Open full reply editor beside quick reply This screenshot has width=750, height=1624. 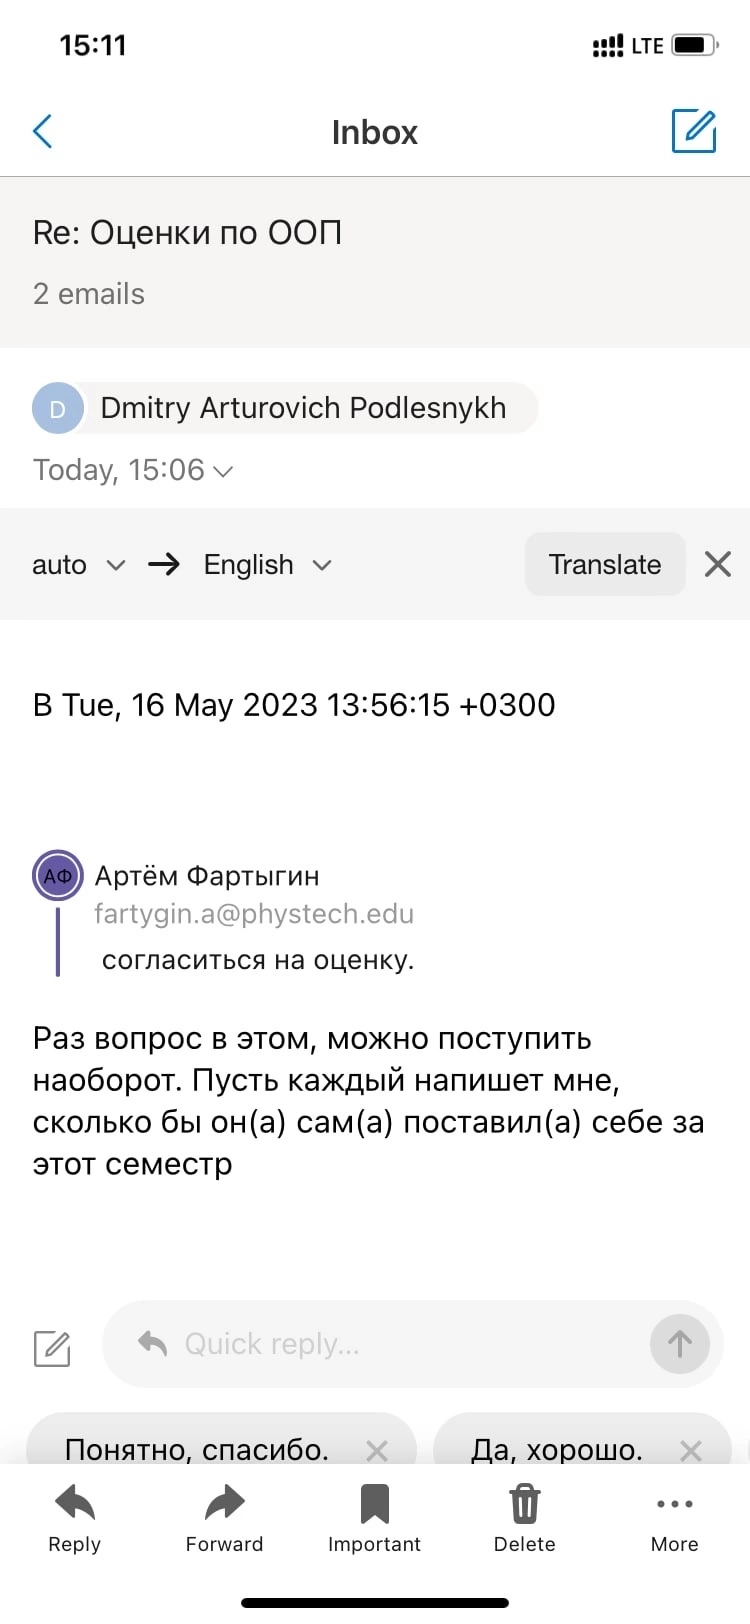[x=52, y=1348]
